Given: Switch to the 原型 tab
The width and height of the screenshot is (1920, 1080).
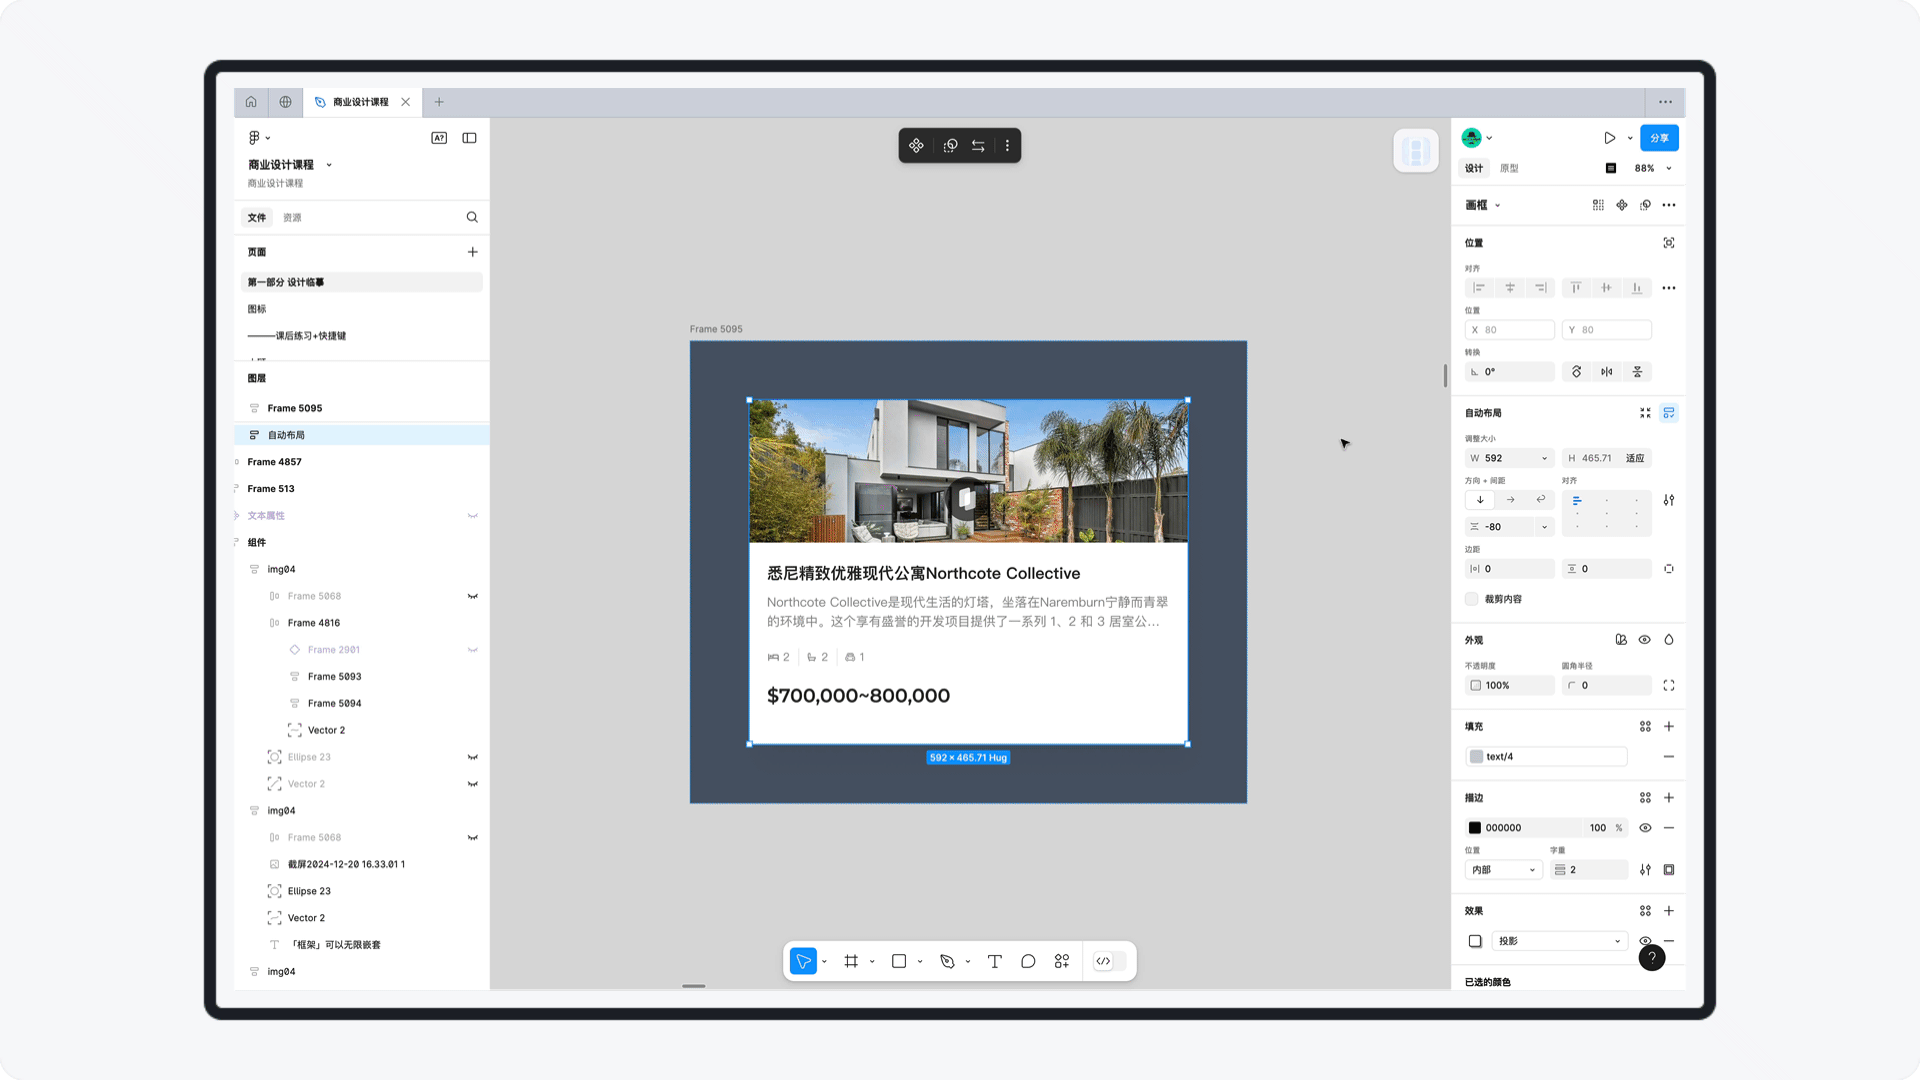Looking at the screenshot, I should pyautogui.click(x=1509, y=168).
